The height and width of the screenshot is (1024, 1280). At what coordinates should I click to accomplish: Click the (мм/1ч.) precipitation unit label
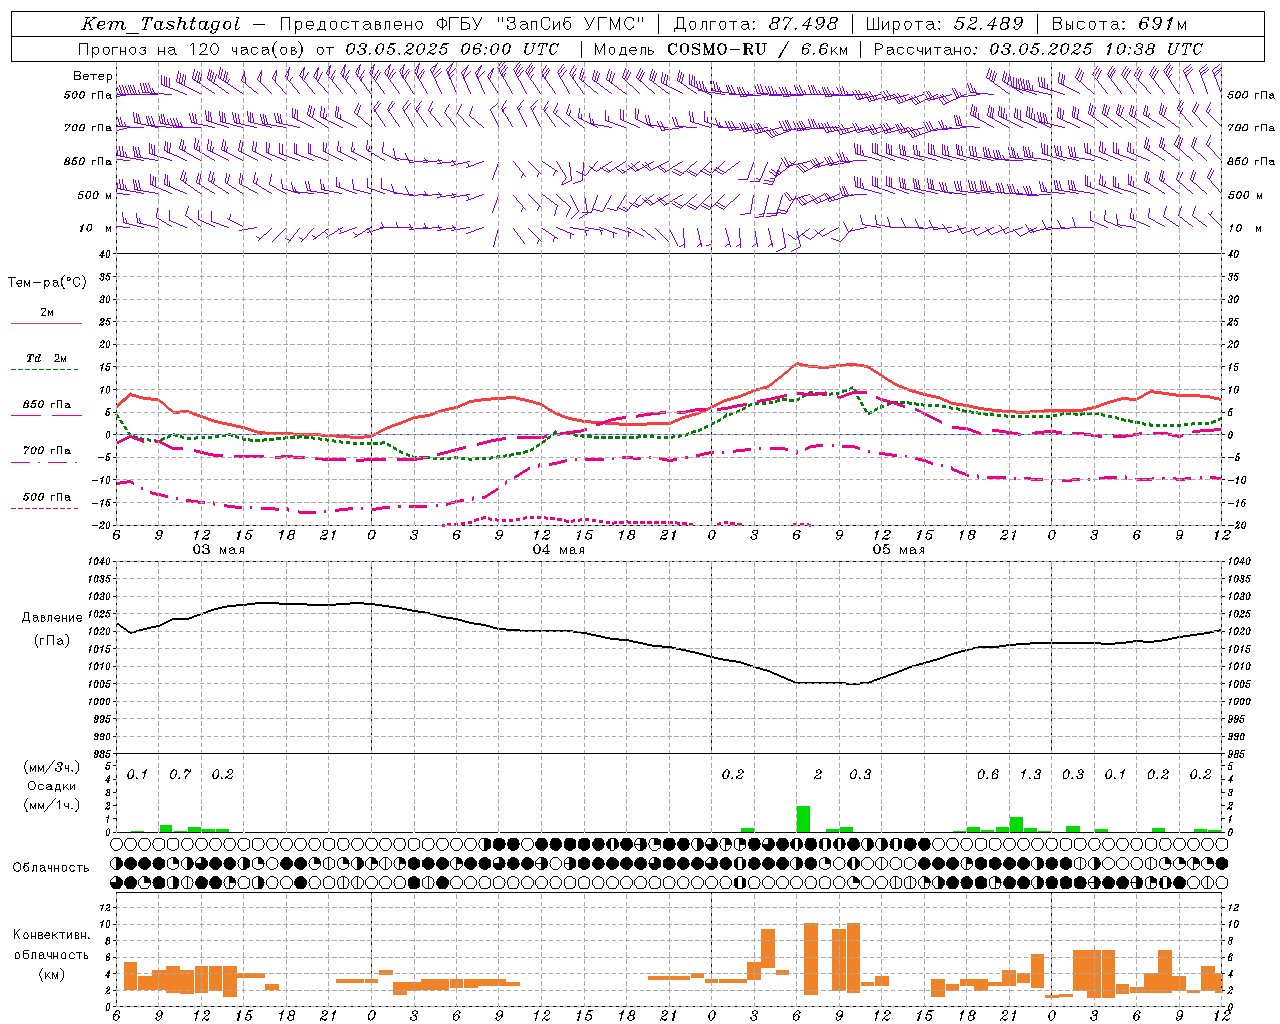[52, 805]
